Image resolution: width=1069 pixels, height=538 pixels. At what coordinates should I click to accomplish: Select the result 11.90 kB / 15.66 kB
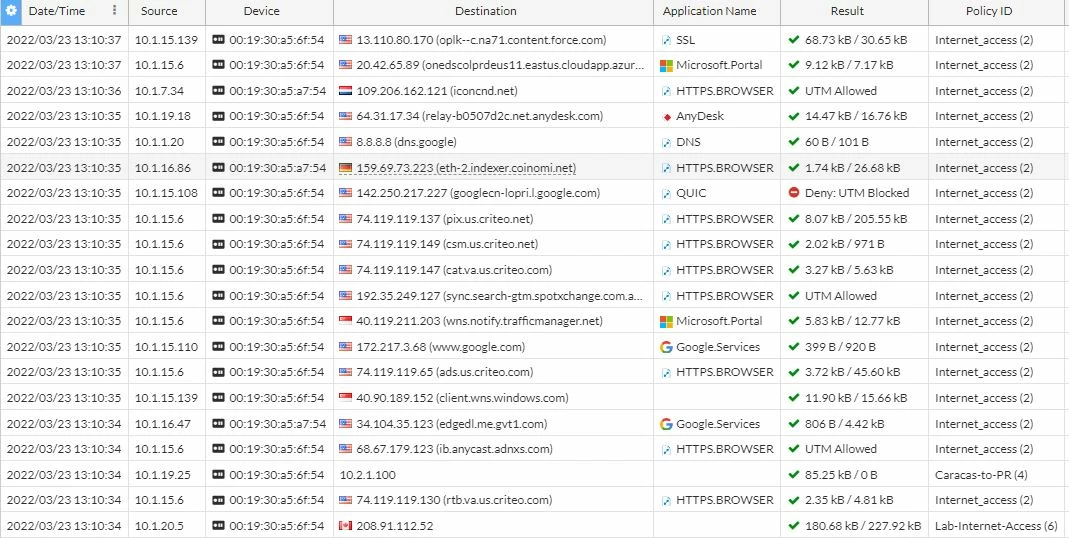tap(856, 398)
